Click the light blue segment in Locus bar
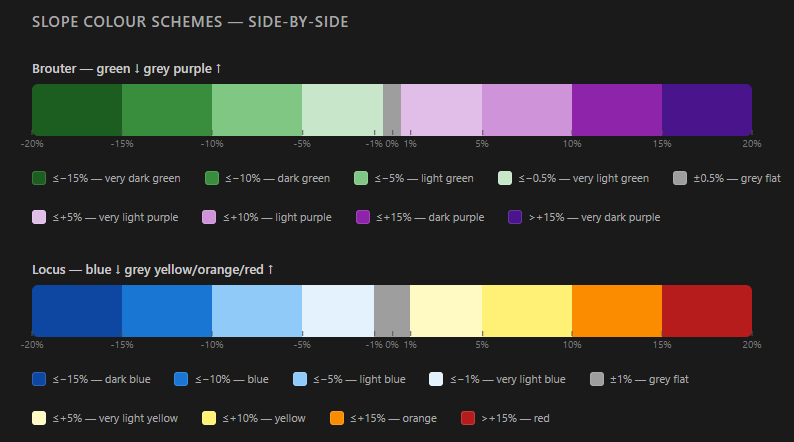This screenshot has width=794, height=442. pos(257,311)
